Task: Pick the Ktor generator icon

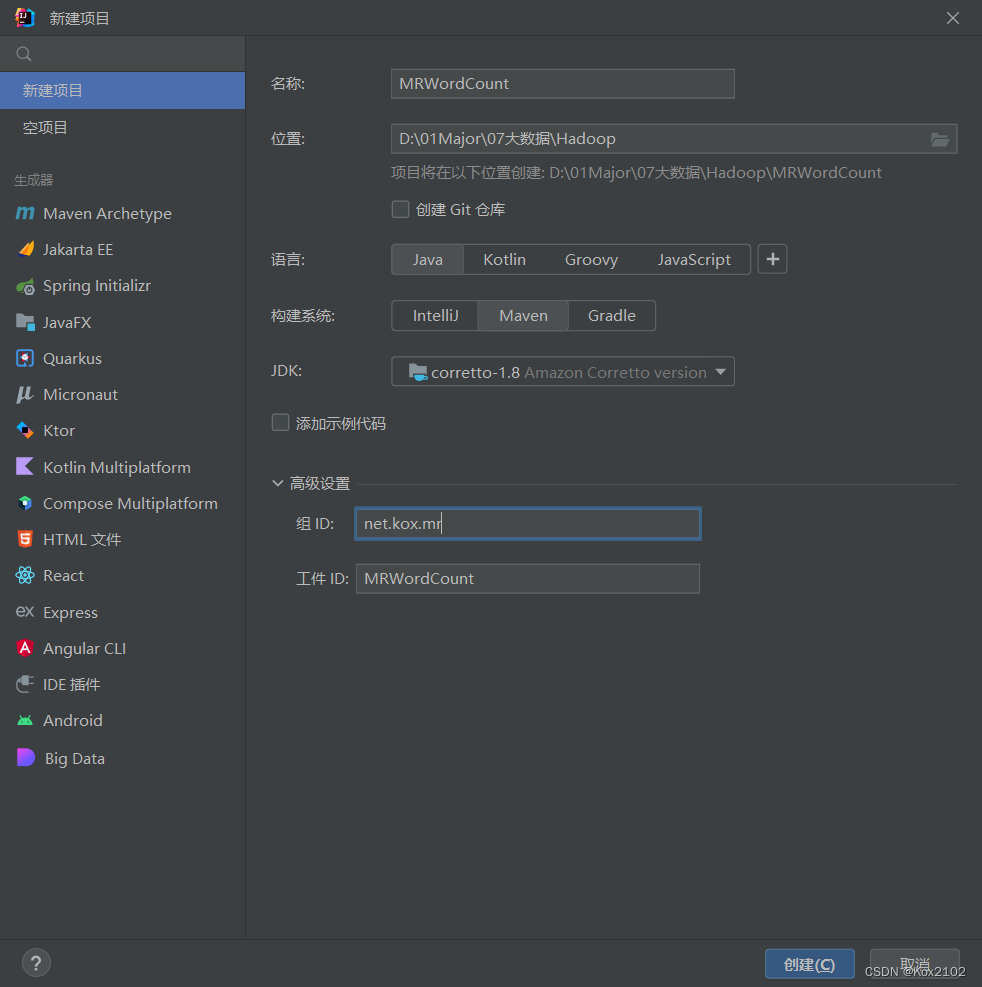Action: click(25, 431)
